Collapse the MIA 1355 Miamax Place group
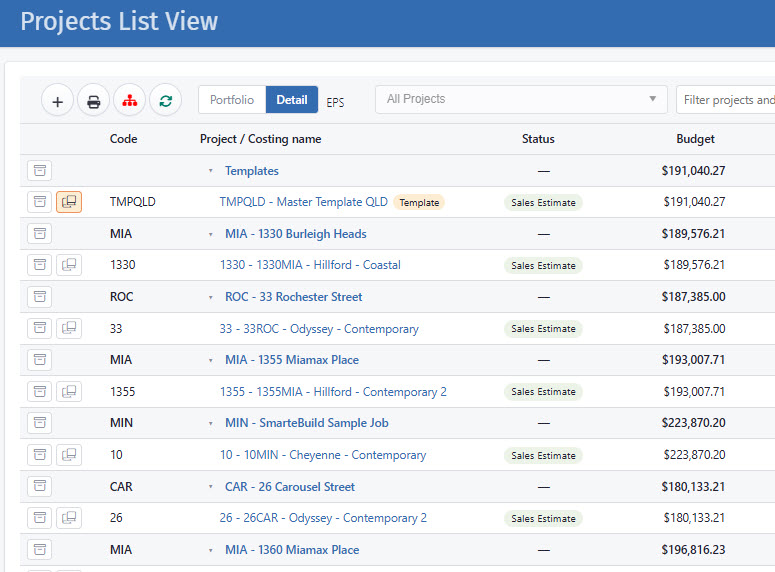Image resolution: width=775 pixels, height=572 pixels. coord(211,360)
